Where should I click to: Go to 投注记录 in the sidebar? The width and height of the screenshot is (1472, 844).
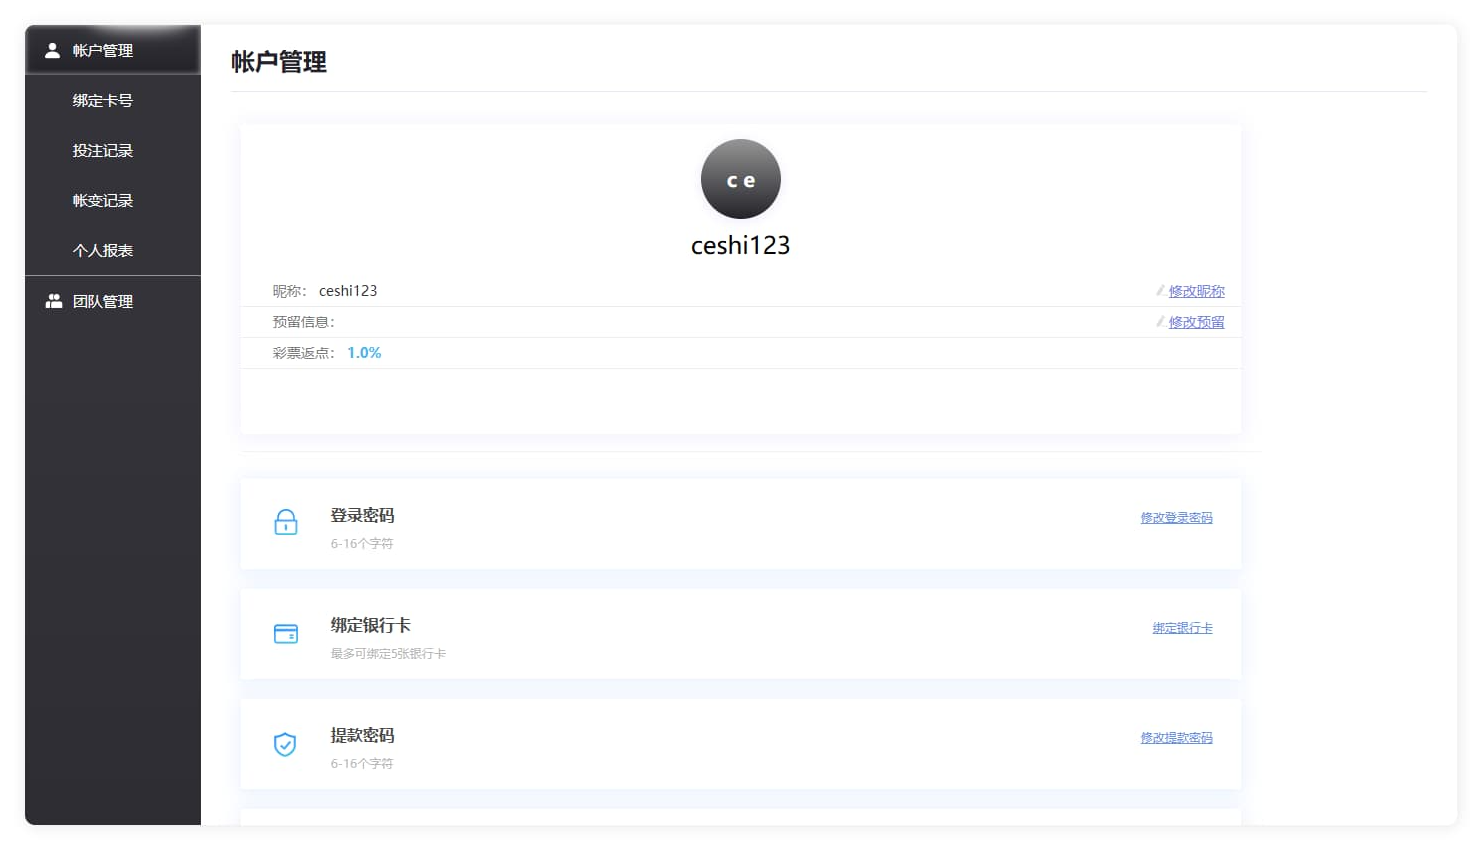[102, 150]
